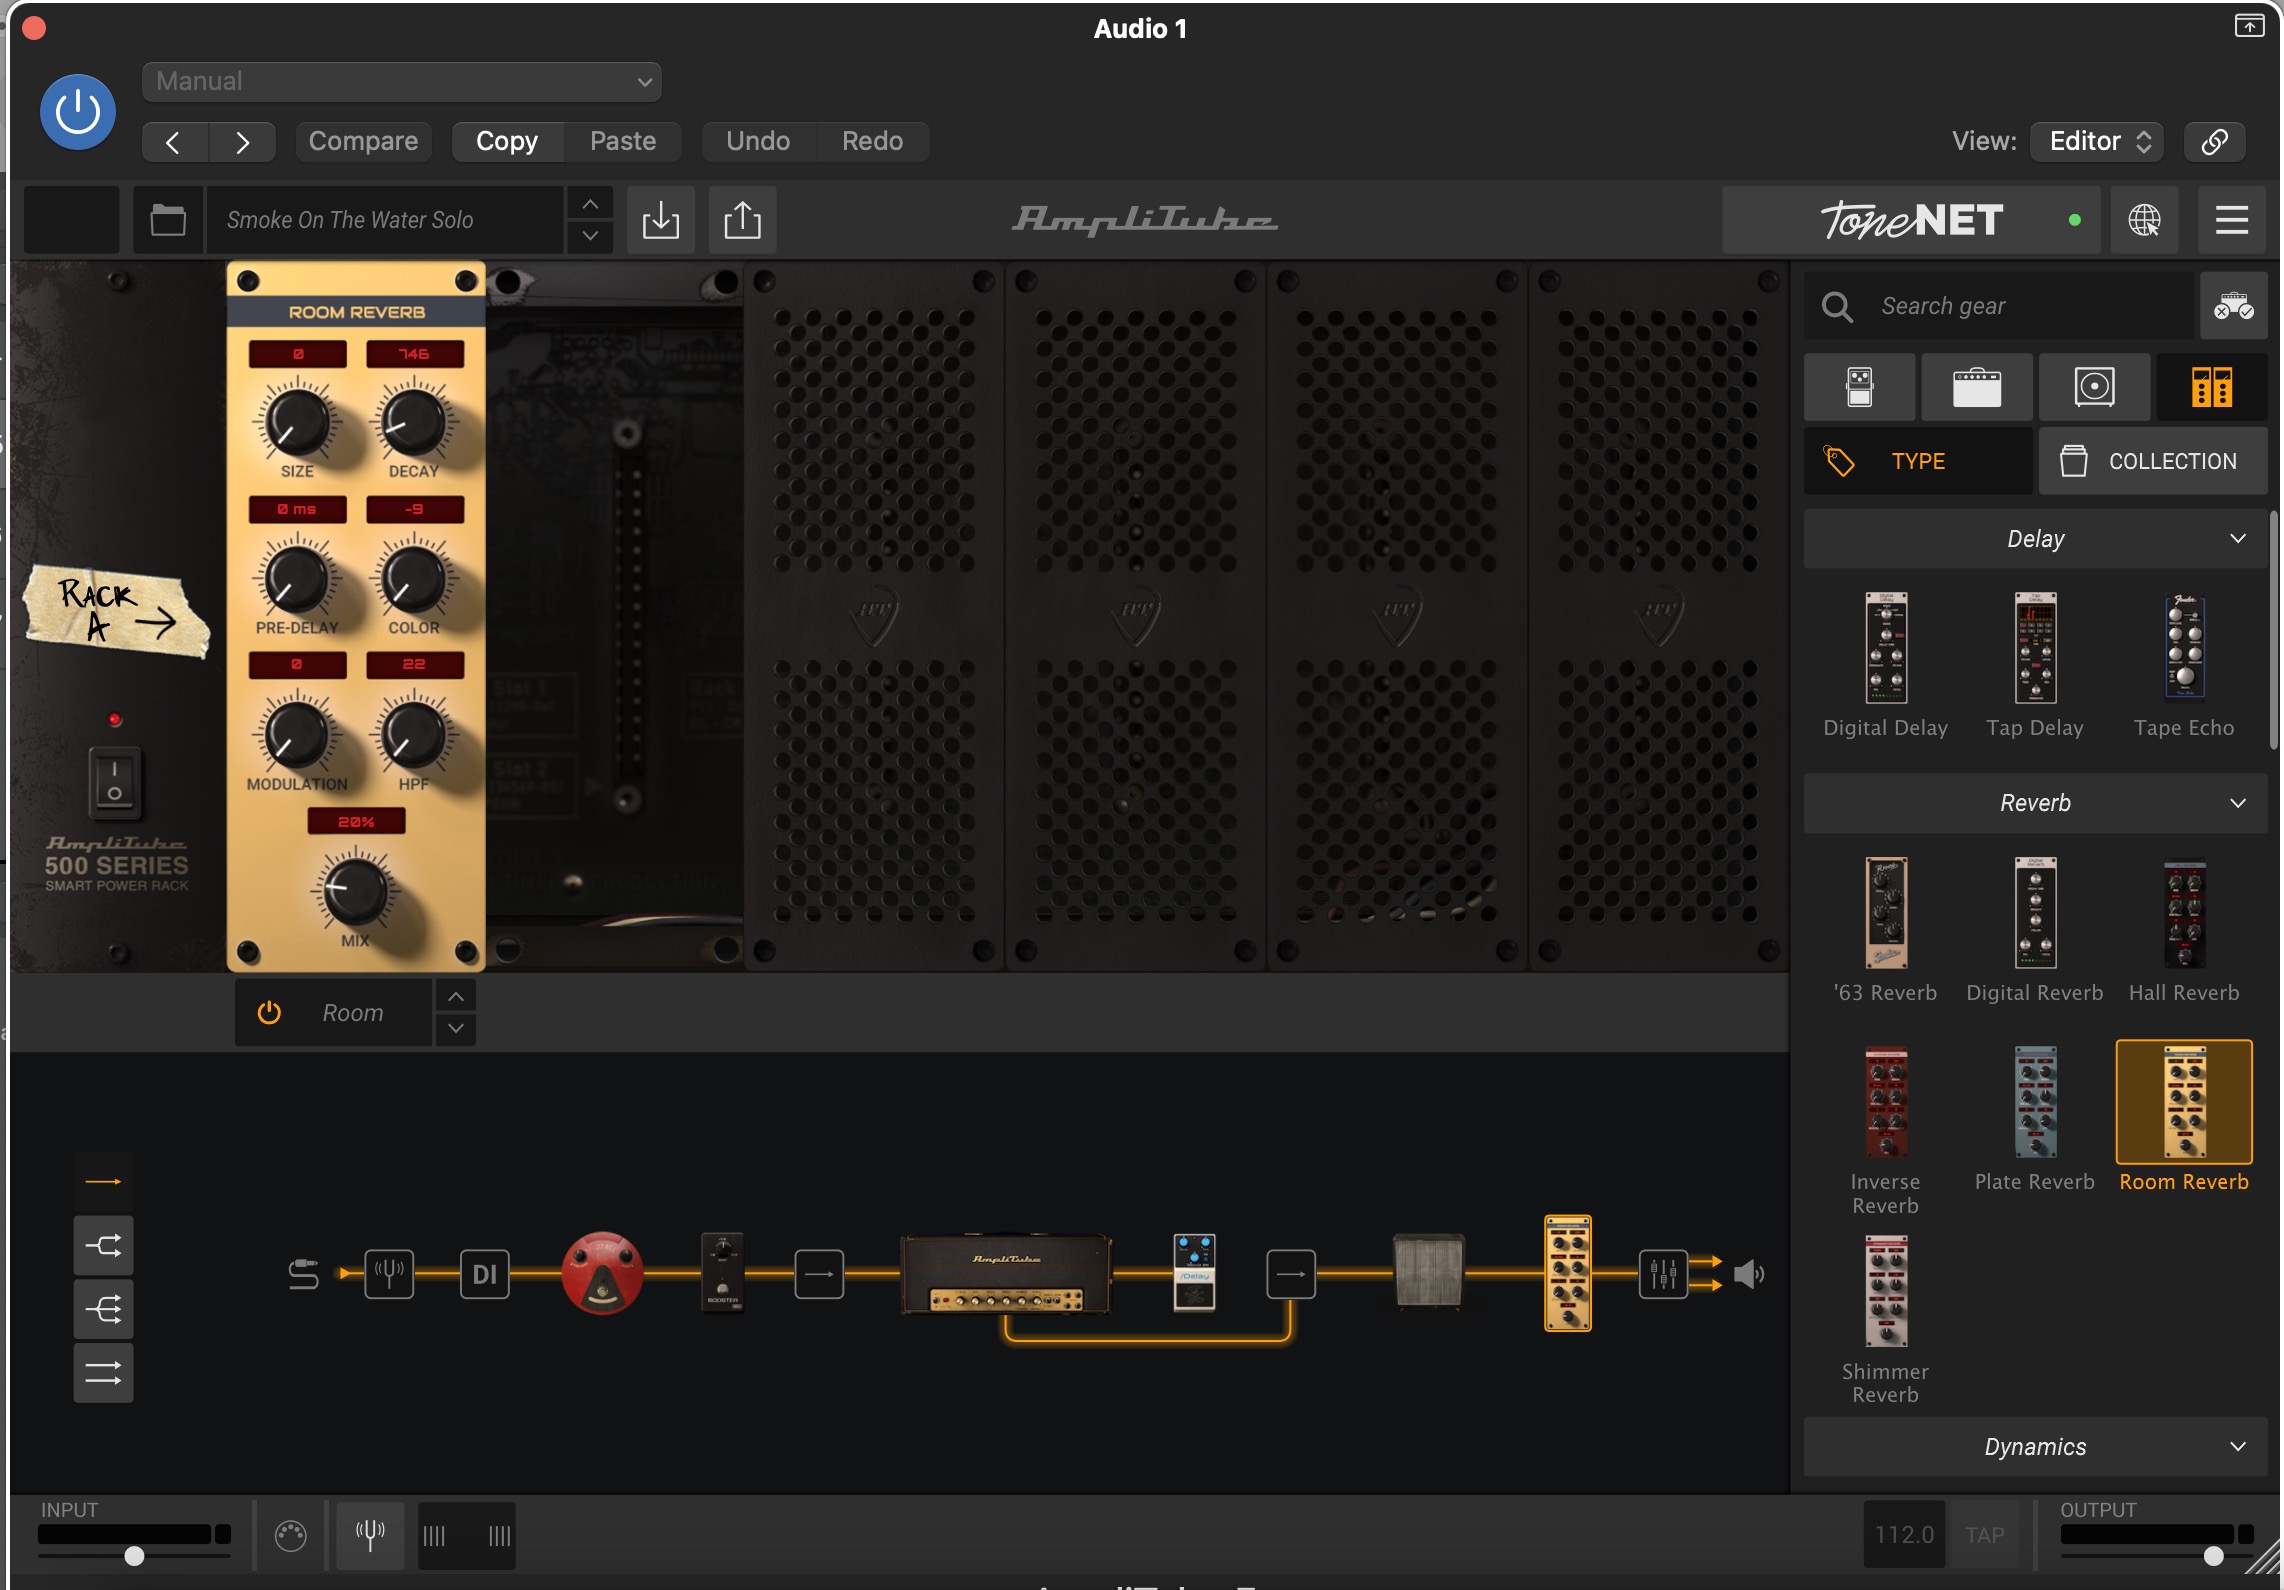Click the Room Reverb MIX knob

(354, 890)
